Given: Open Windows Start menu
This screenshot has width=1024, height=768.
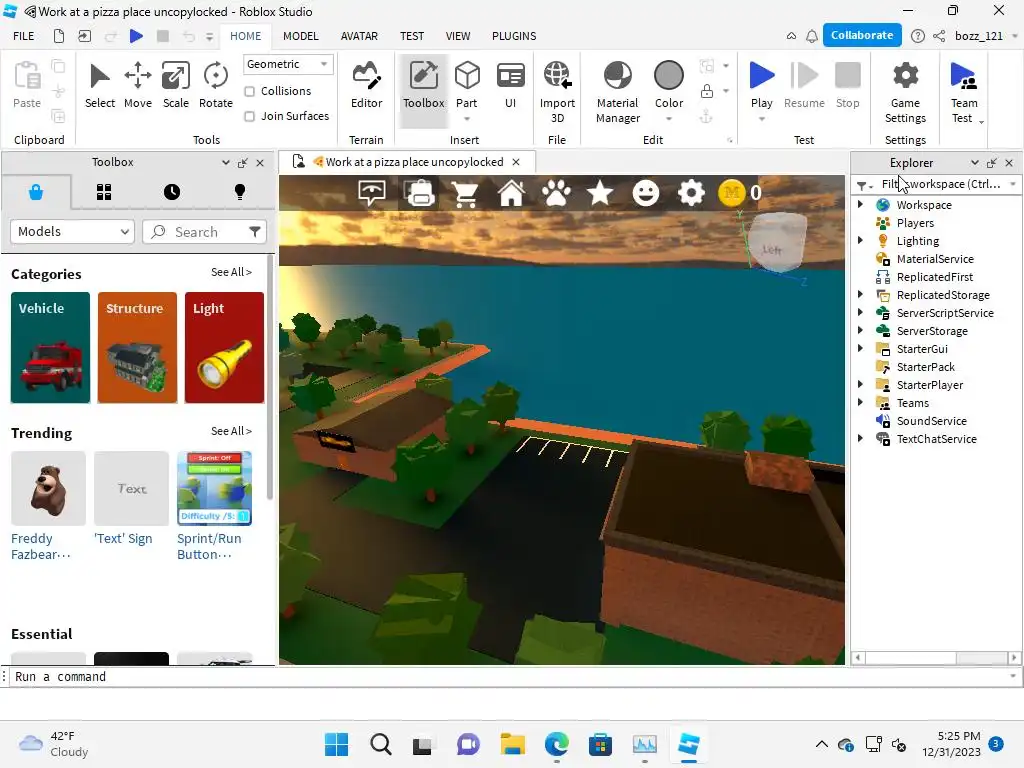Looking at the screenshot, I should 336,744.
